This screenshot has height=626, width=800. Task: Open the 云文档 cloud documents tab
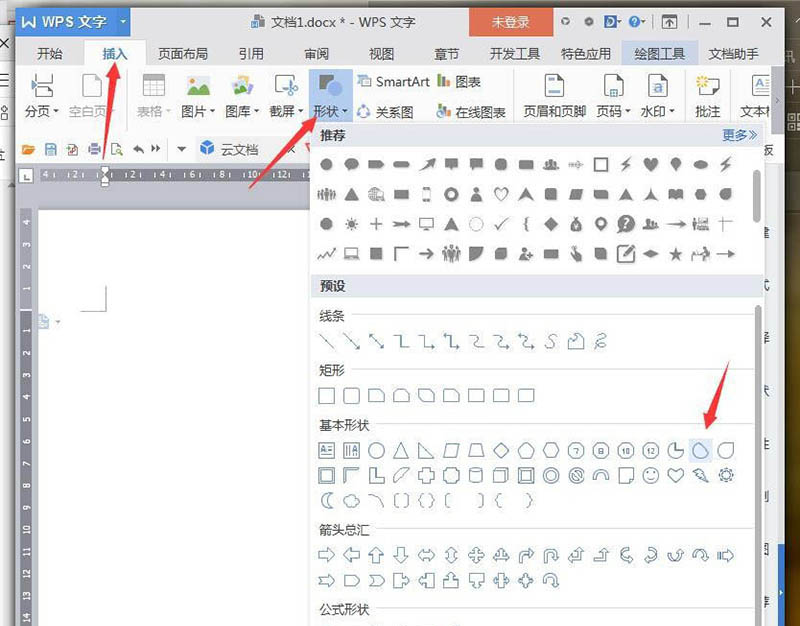[x=230, y=149]
